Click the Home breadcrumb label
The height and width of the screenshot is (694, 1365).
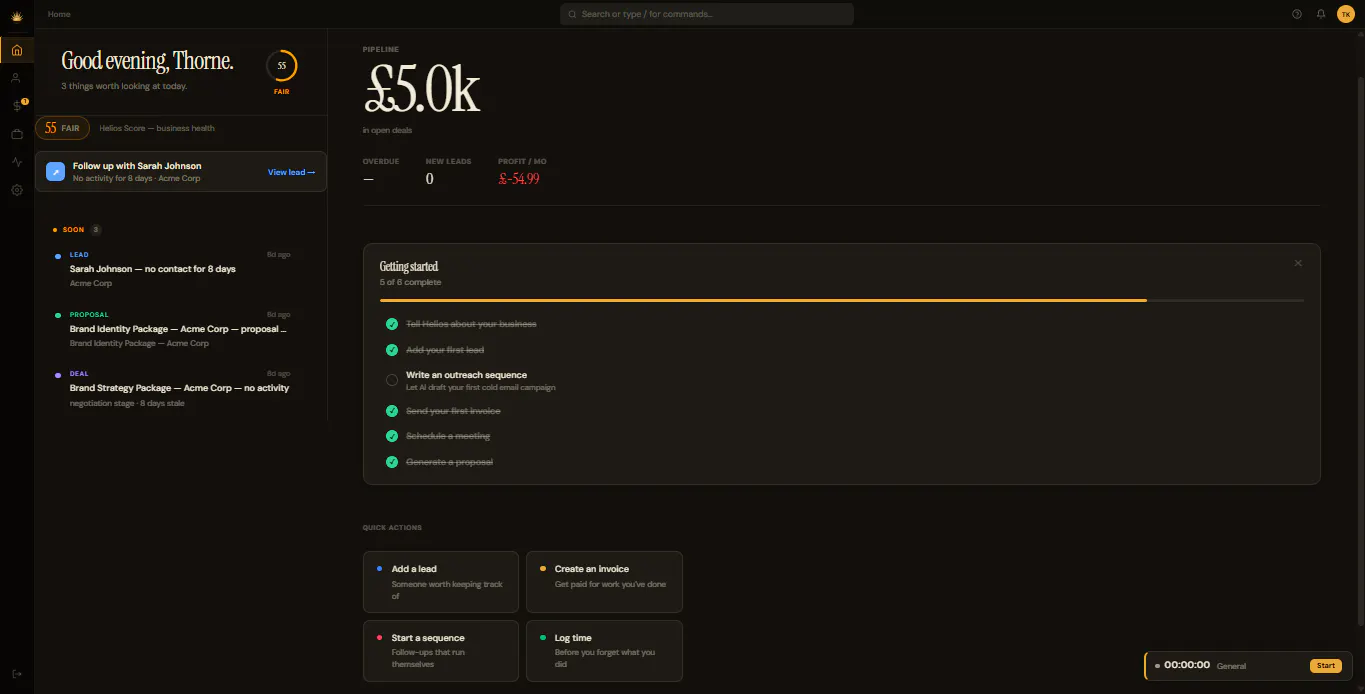coord(59,14)
